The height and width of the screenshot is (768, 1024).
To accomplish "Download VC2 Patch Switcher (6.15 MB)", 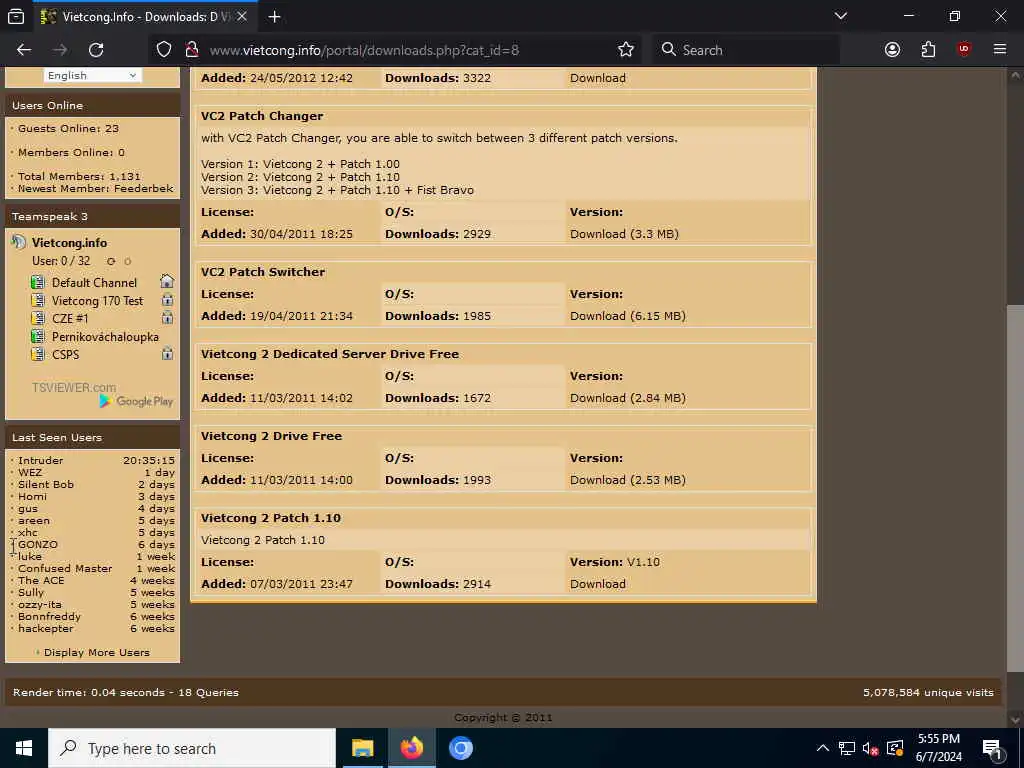I will (x=628, y=315).
